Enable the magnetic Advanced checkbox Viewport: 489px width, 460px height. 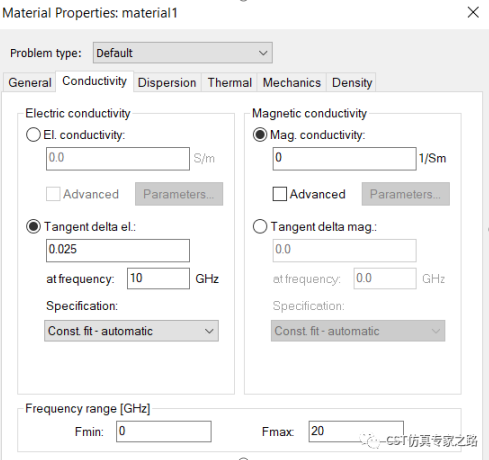tap(280, 194)
